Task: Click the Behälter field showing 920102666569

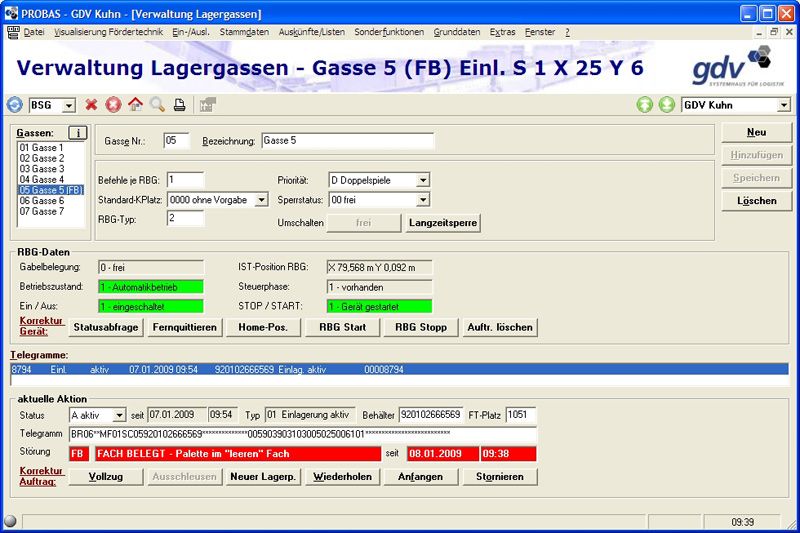Action: coord(431,415)
